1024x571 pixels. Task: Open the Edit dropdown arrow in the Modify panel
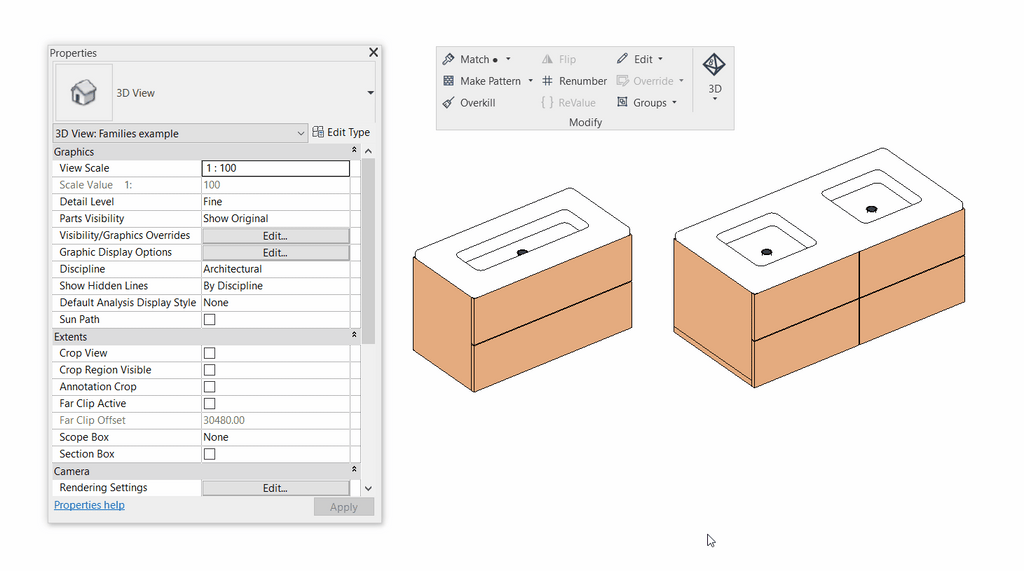click(x=660, y=59)
